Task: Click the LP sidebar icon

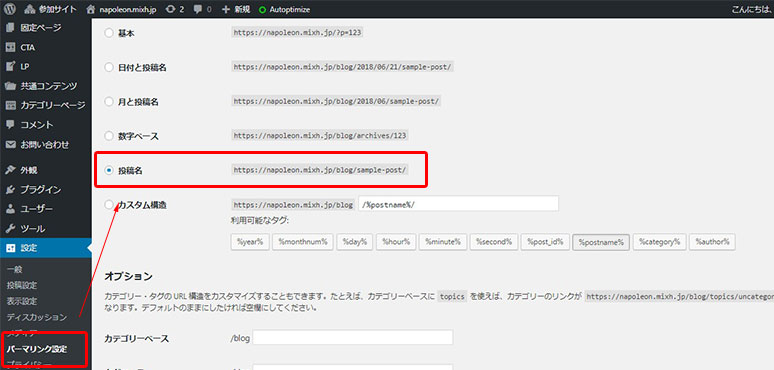Action: pyautogui.click(x=10, y=67)
